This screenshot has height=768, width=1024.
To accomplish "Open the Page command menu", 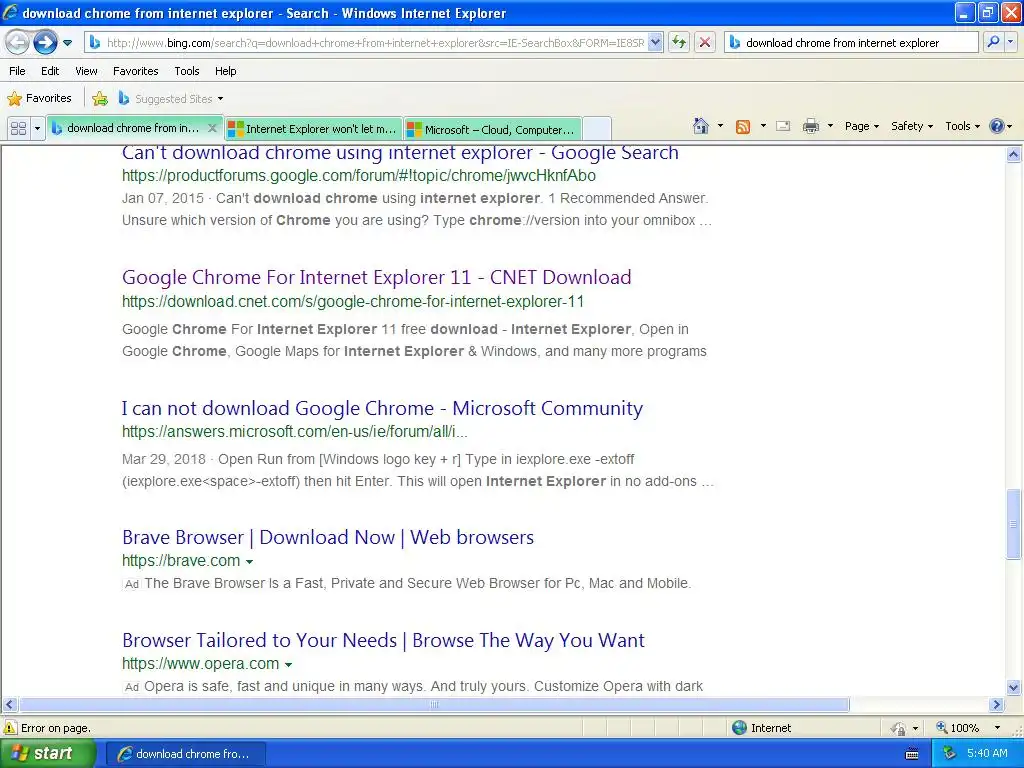I will pos(862,127).
